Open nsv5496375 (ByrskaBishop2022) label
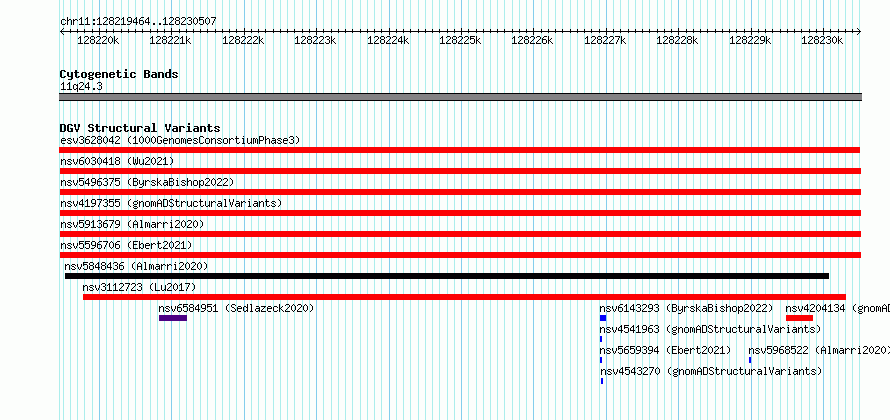Viewport: 890px width, 420px height. 147,182
